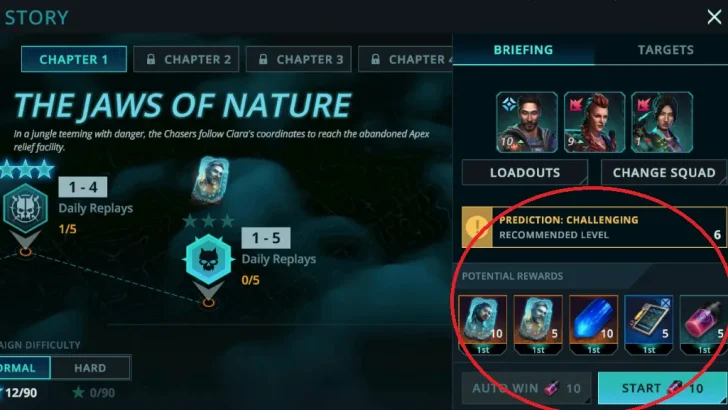Switch to the Targets tab
The image size is (728, 410).
[x=665, y=50]
